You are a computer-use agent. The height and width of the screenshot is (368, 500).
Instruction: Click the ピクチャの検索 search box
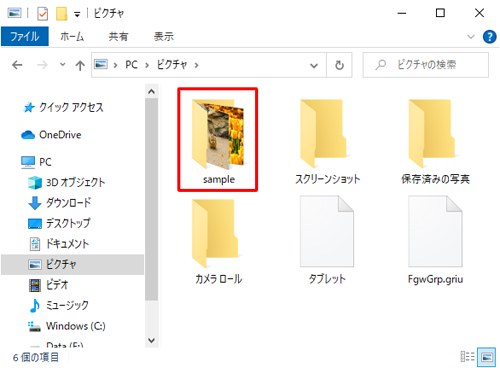426,65
